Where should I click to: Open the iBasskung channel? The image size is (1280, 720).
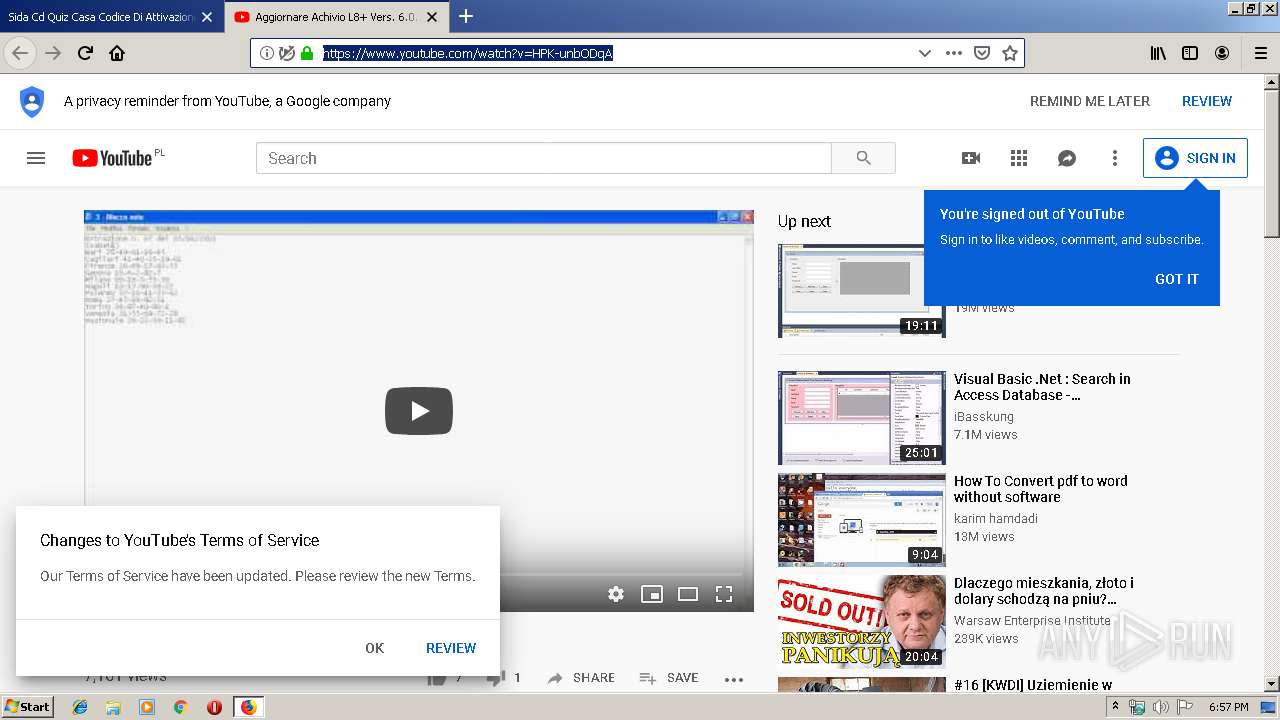tap(984, 416)
